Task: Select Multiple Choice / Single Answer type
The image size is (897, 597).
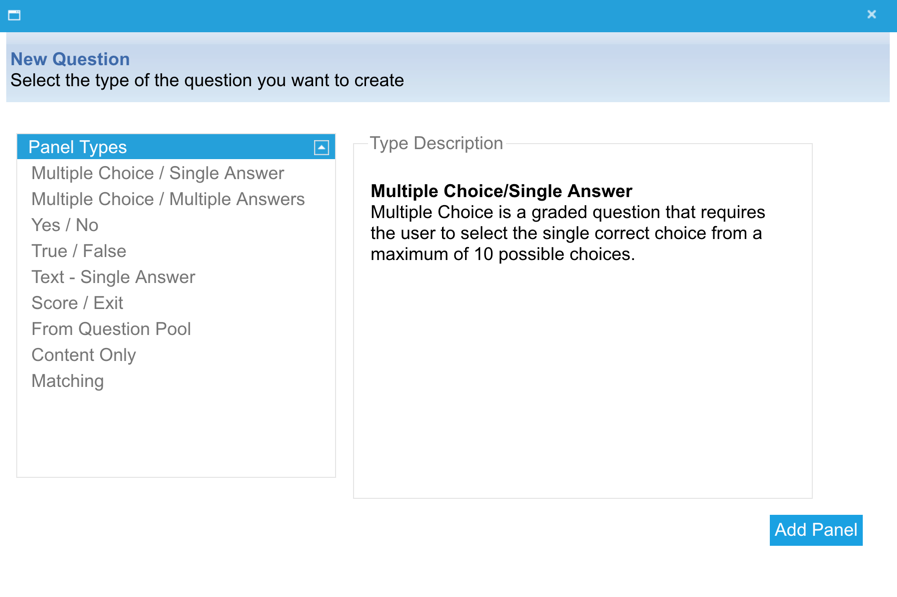Action: [157, 173]
